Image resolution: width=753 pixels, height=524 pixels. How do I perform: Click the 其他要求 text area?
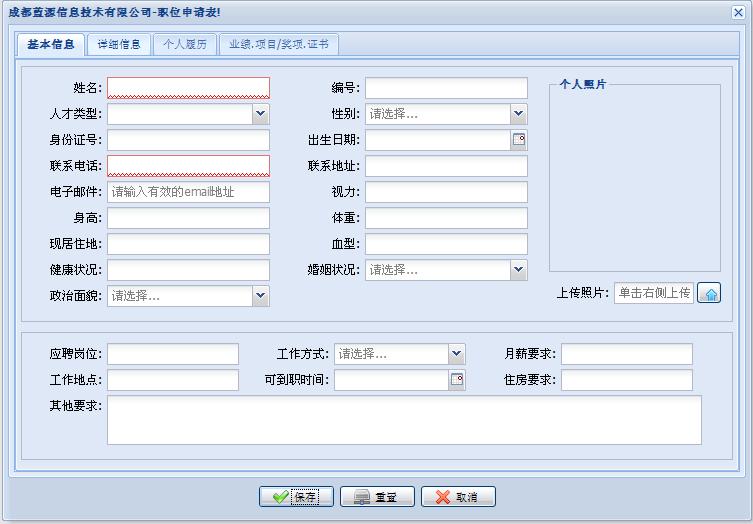pyautogui.click(x=404, y=420)
